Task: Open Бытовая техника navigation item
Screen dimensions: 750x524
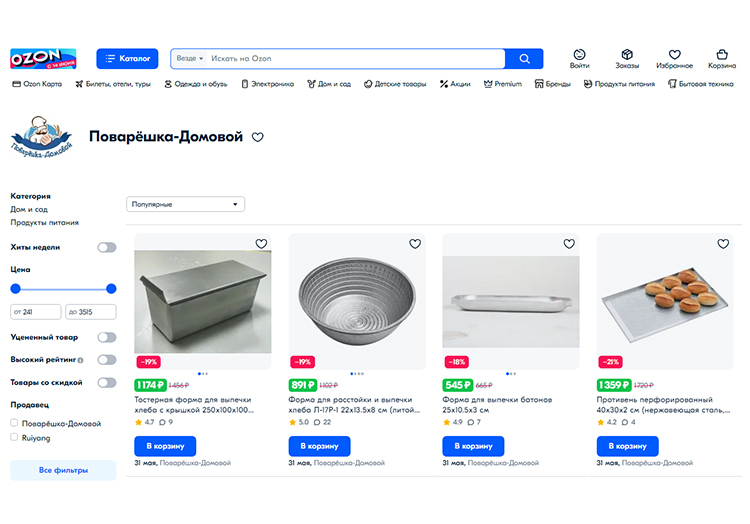Action: pyautogui.click(x=701, y=84)
